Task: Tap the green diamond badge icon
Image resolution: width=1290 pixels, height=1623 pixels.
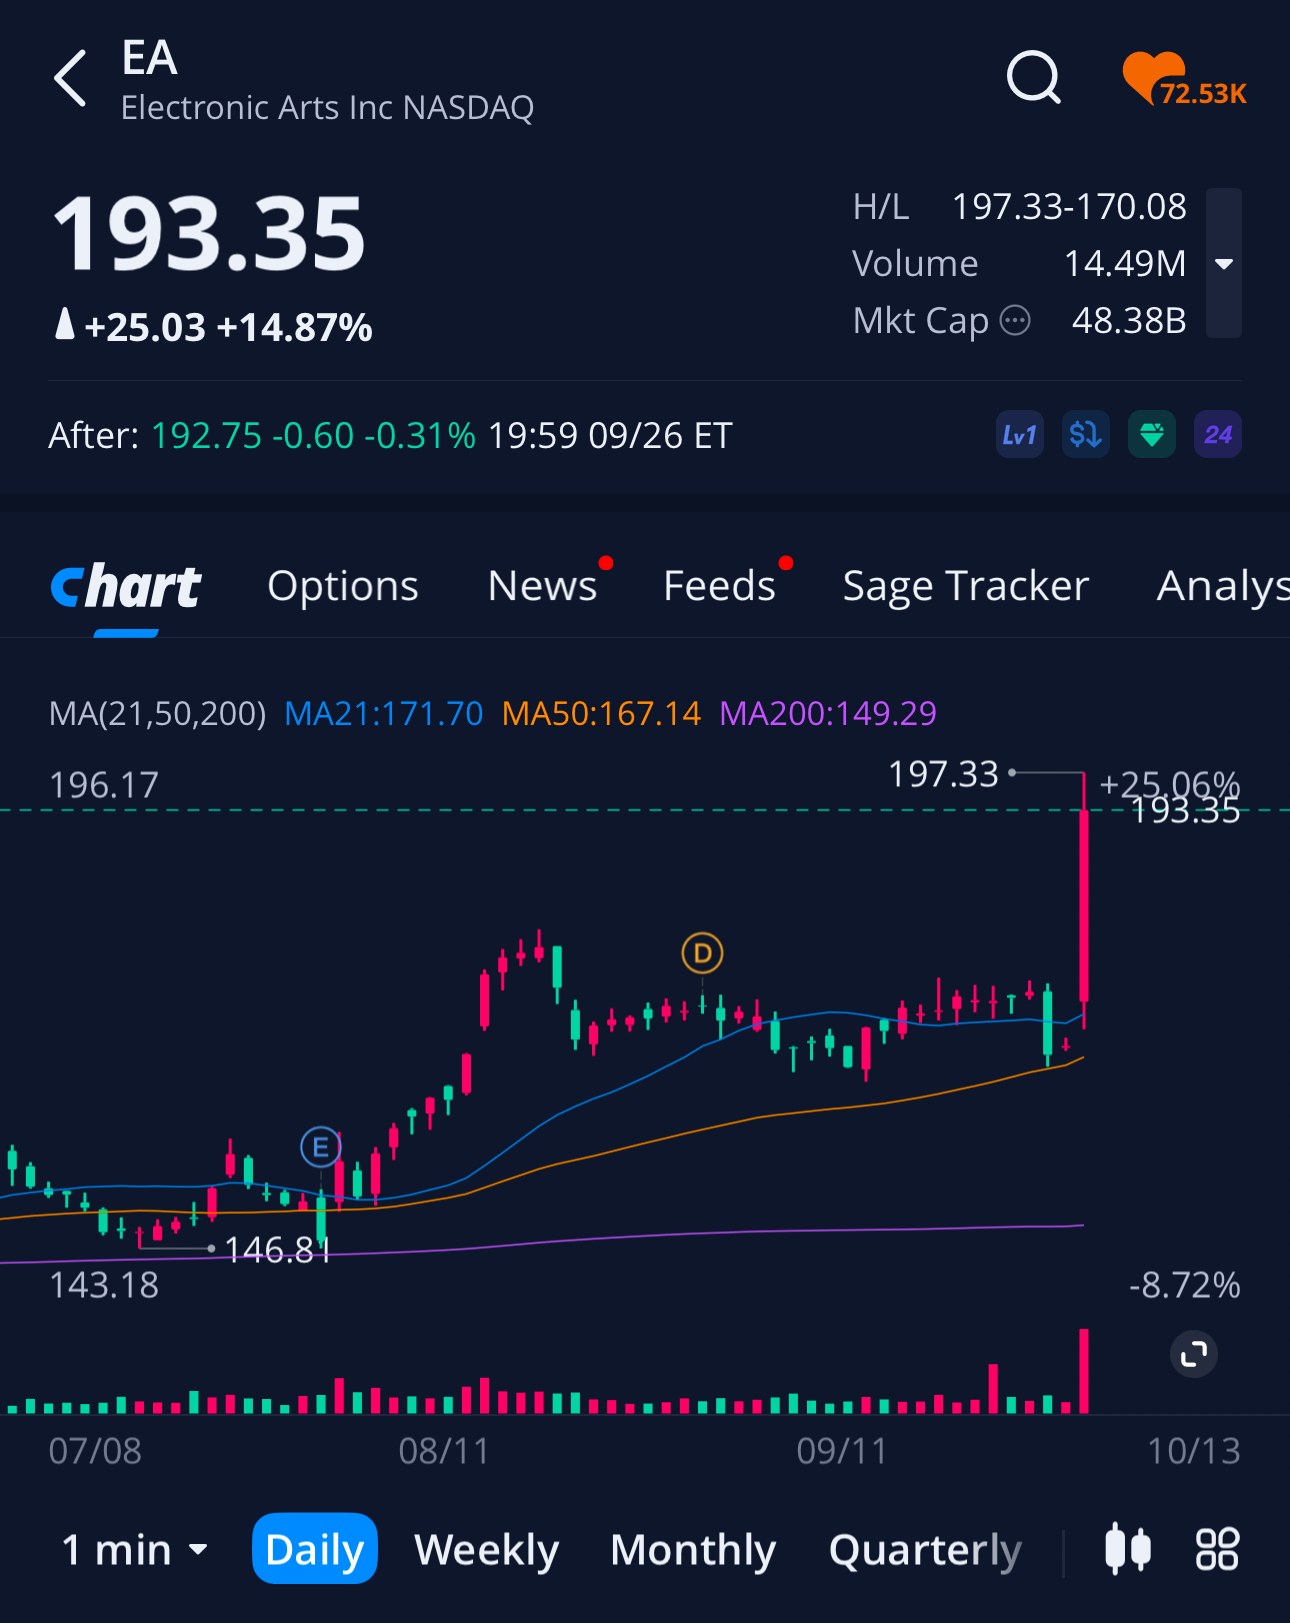Action: [1152, 435]
